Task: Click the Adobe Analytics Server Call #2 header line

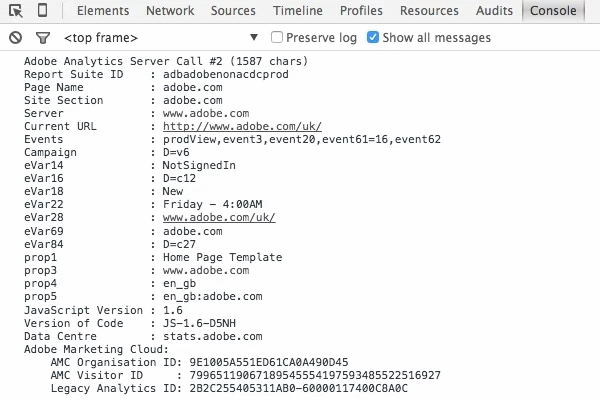Action: click(x=165, y=62)
